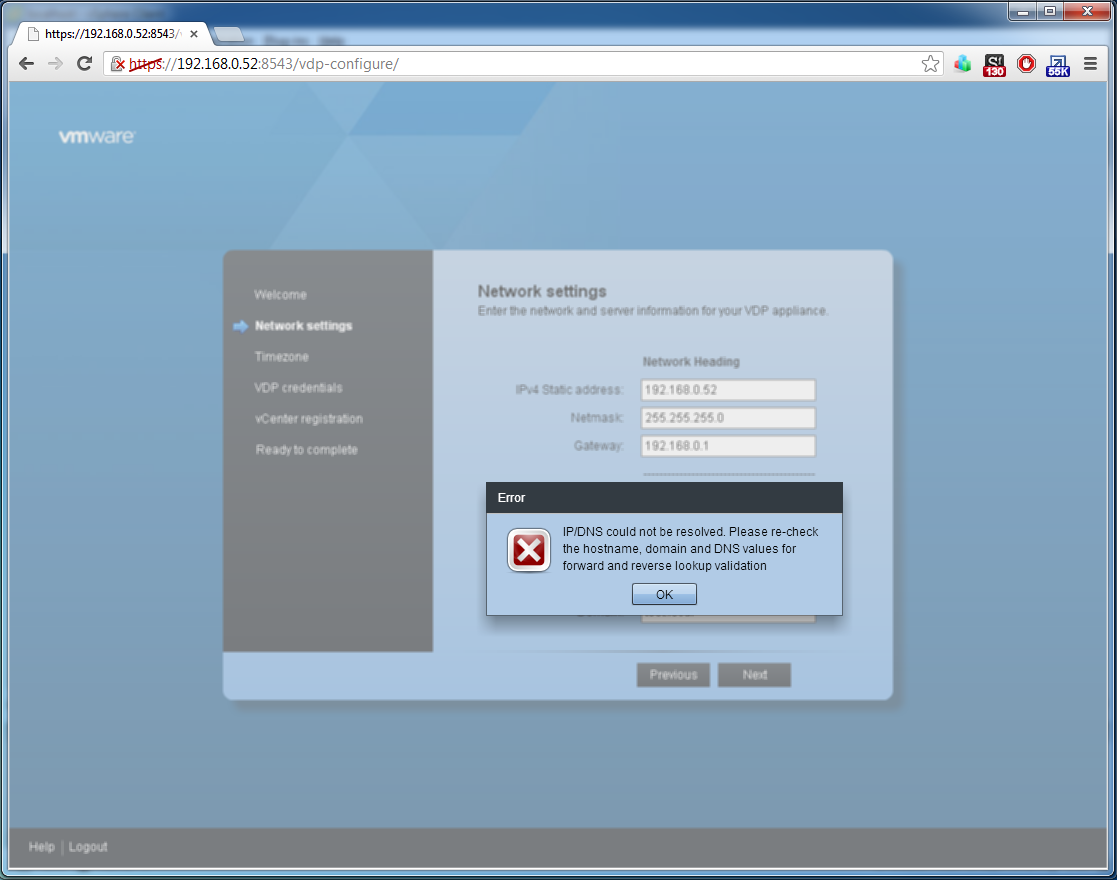Open the Help link in footer
1117x880 pixels.
[x=41, y=847]
